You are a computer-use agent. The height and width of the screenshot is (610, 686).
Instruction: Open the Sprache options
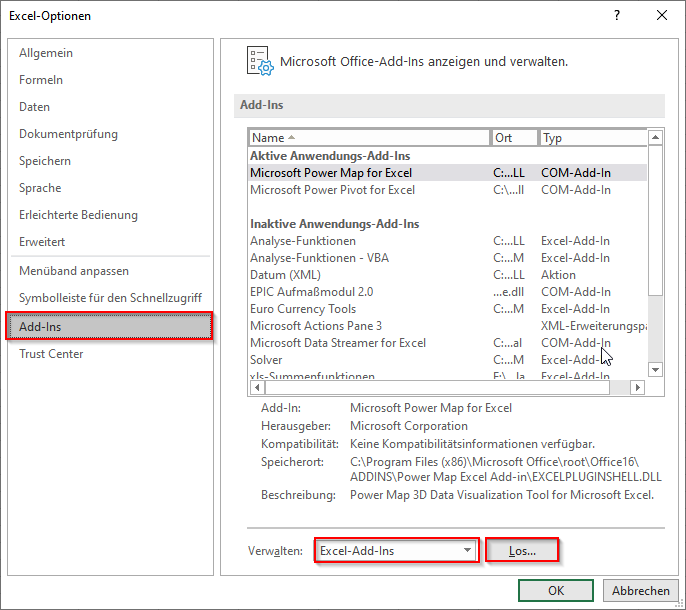tap(110, 188)
